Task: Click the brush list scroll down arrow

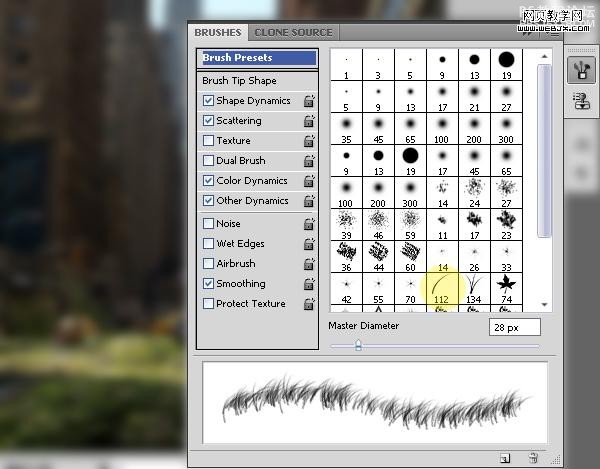Action: [545, 305]
